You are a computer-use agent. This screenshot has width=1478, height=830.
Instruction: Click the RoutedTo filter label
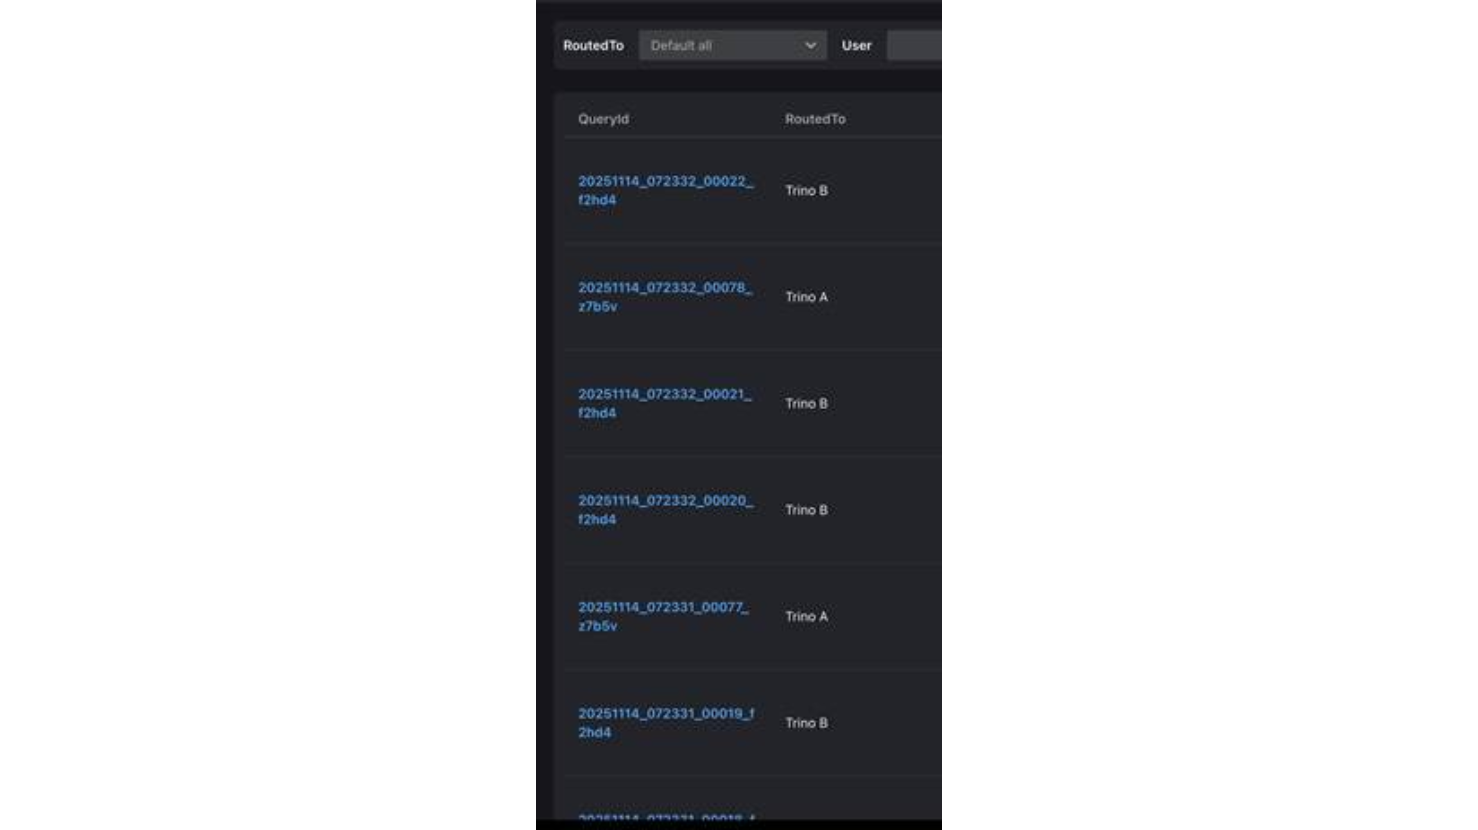tap(593, 46)
